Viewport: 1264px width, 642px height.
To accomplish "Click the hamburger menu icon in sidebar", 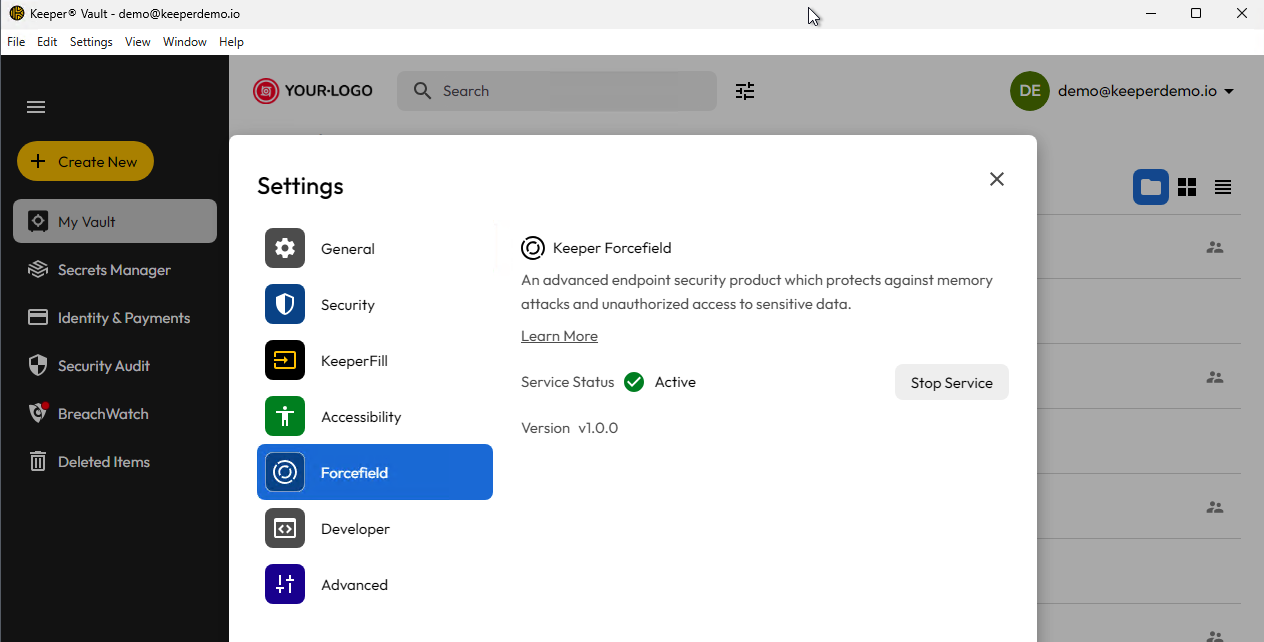I will click(x=36, y=107).
